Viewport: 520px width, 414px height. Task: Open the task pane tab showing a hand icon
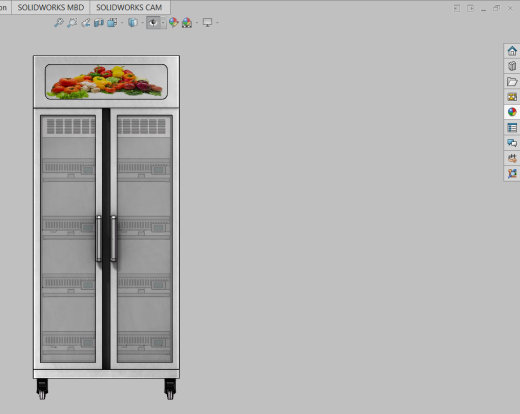[x=512, y=158]
